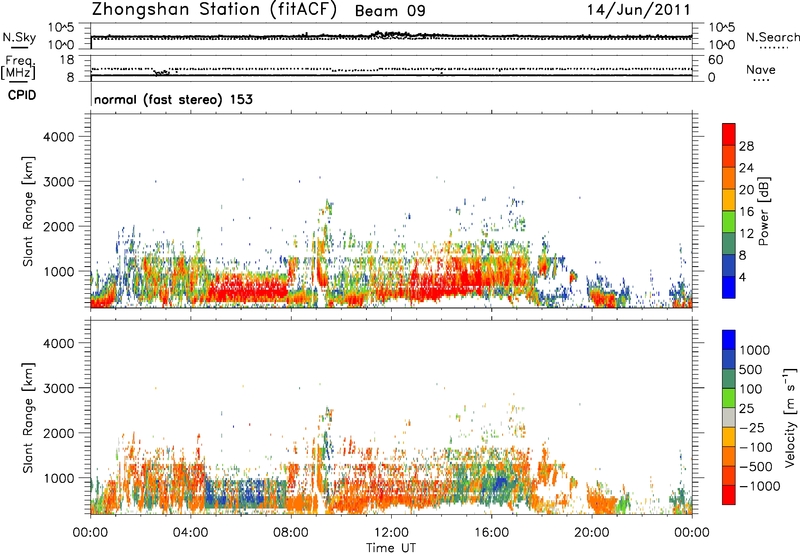Click the 'Beam 09' label
This screenshot has width=800, height=554.
[x=390, y=11]
